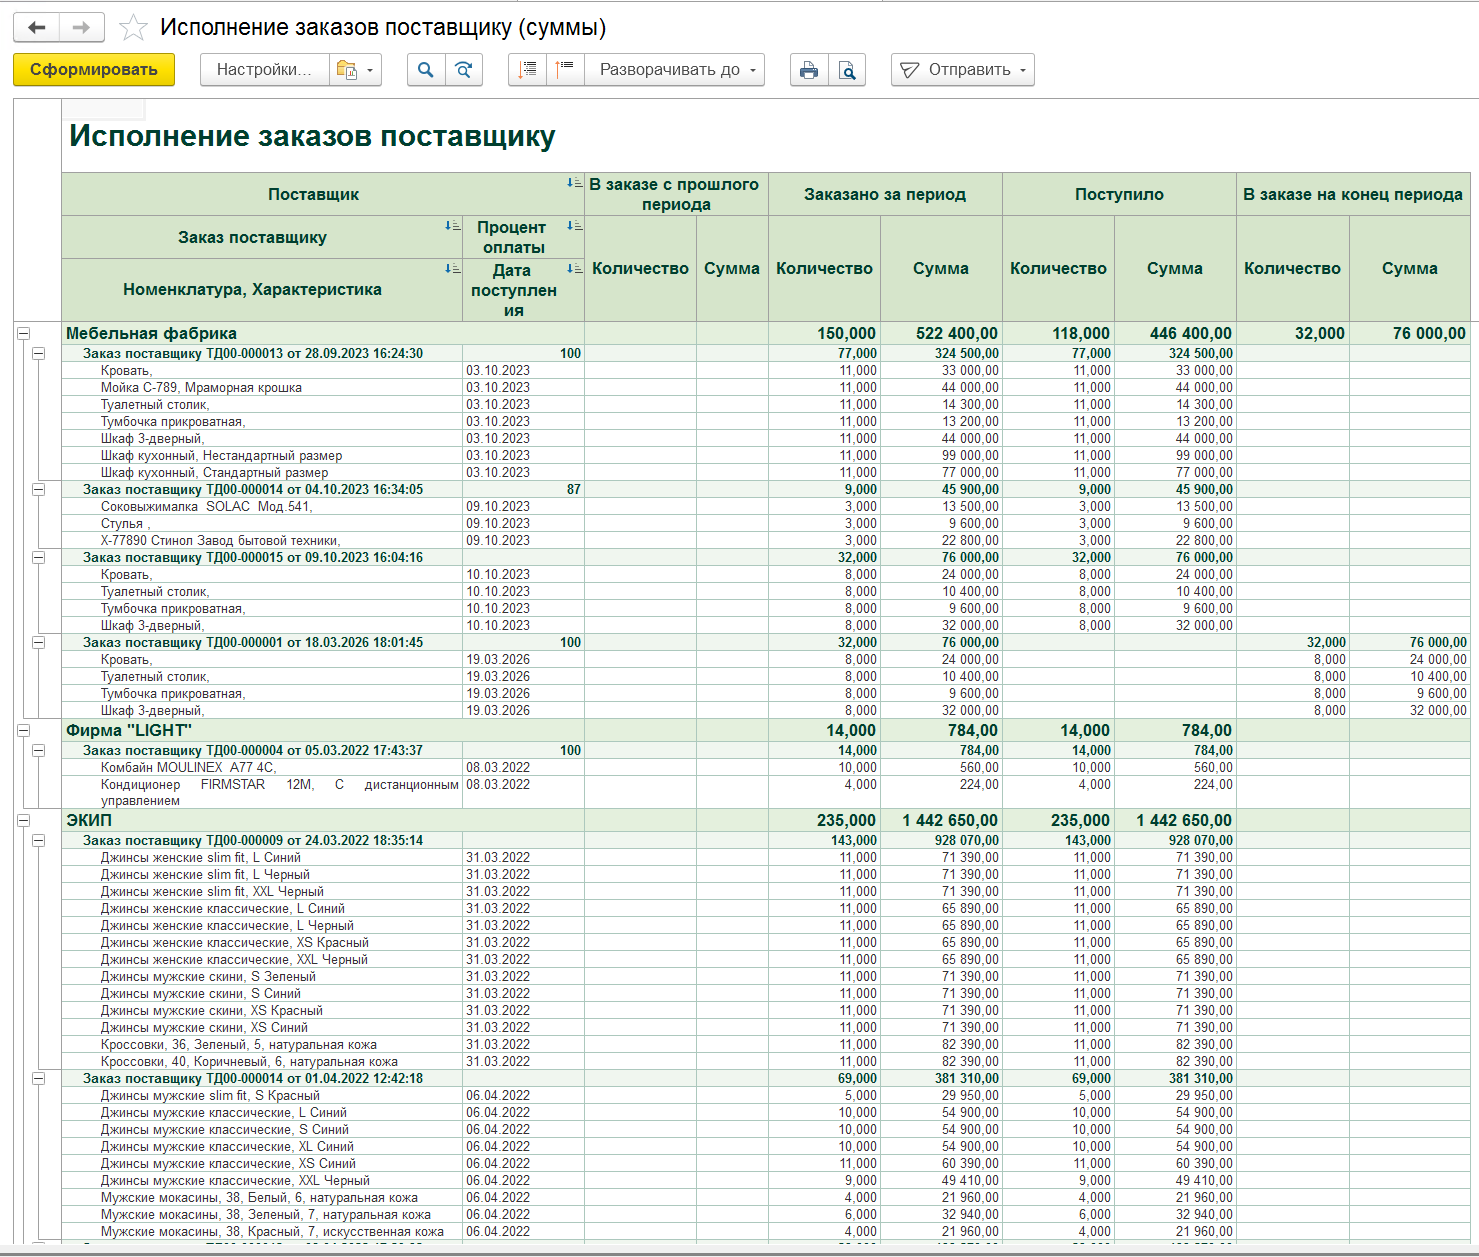The height and width of the screenshot is (1257, 1479).
Task: Collapse order ТД00-000004 from 05.03.2022
Action: click(x=38, y=751)
